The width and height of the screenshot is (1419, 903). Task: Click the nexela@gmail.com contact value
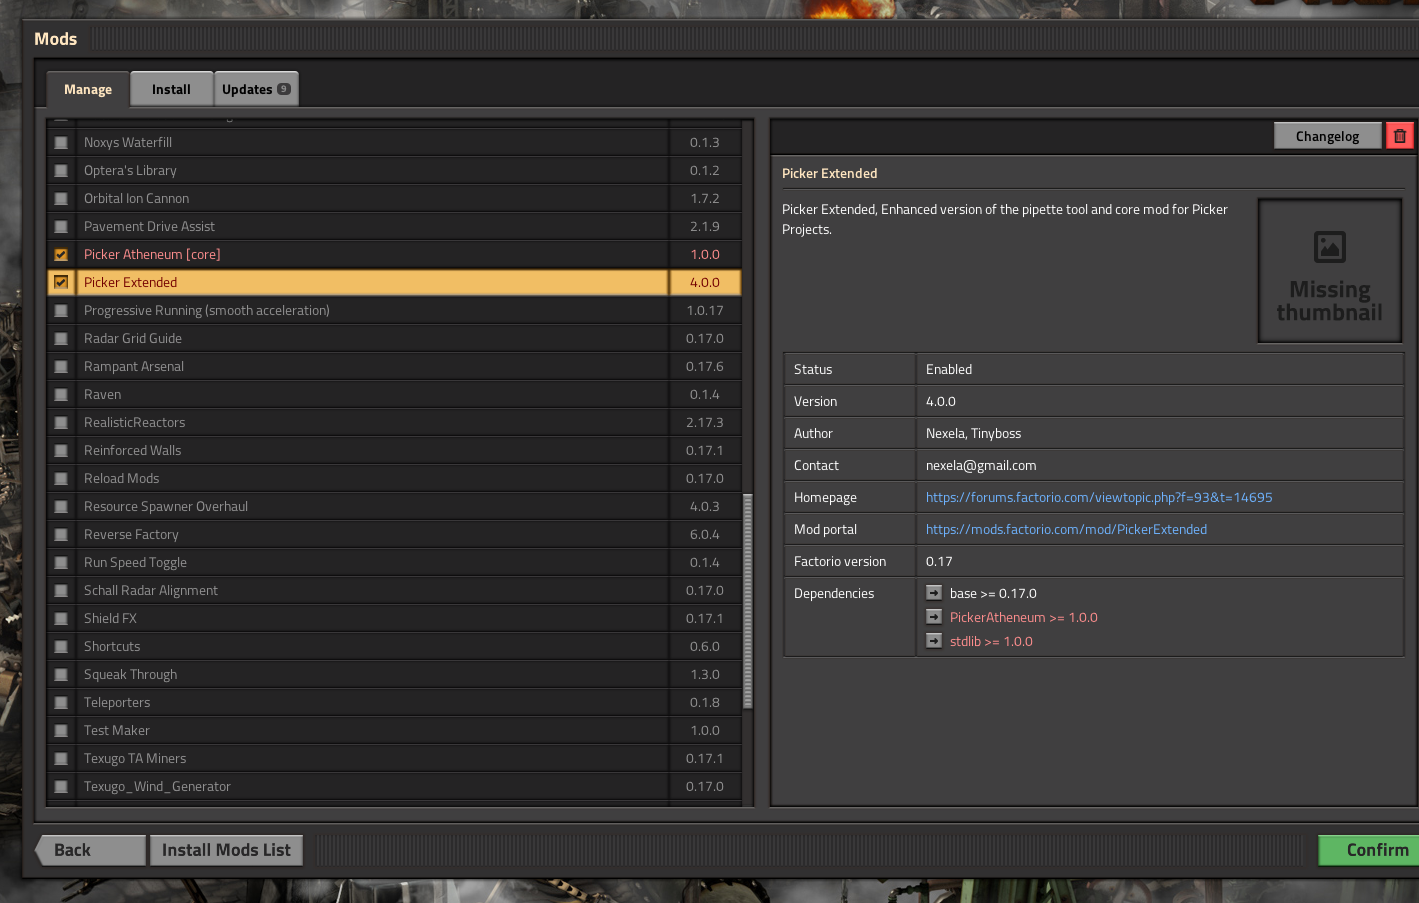point(981,465)
